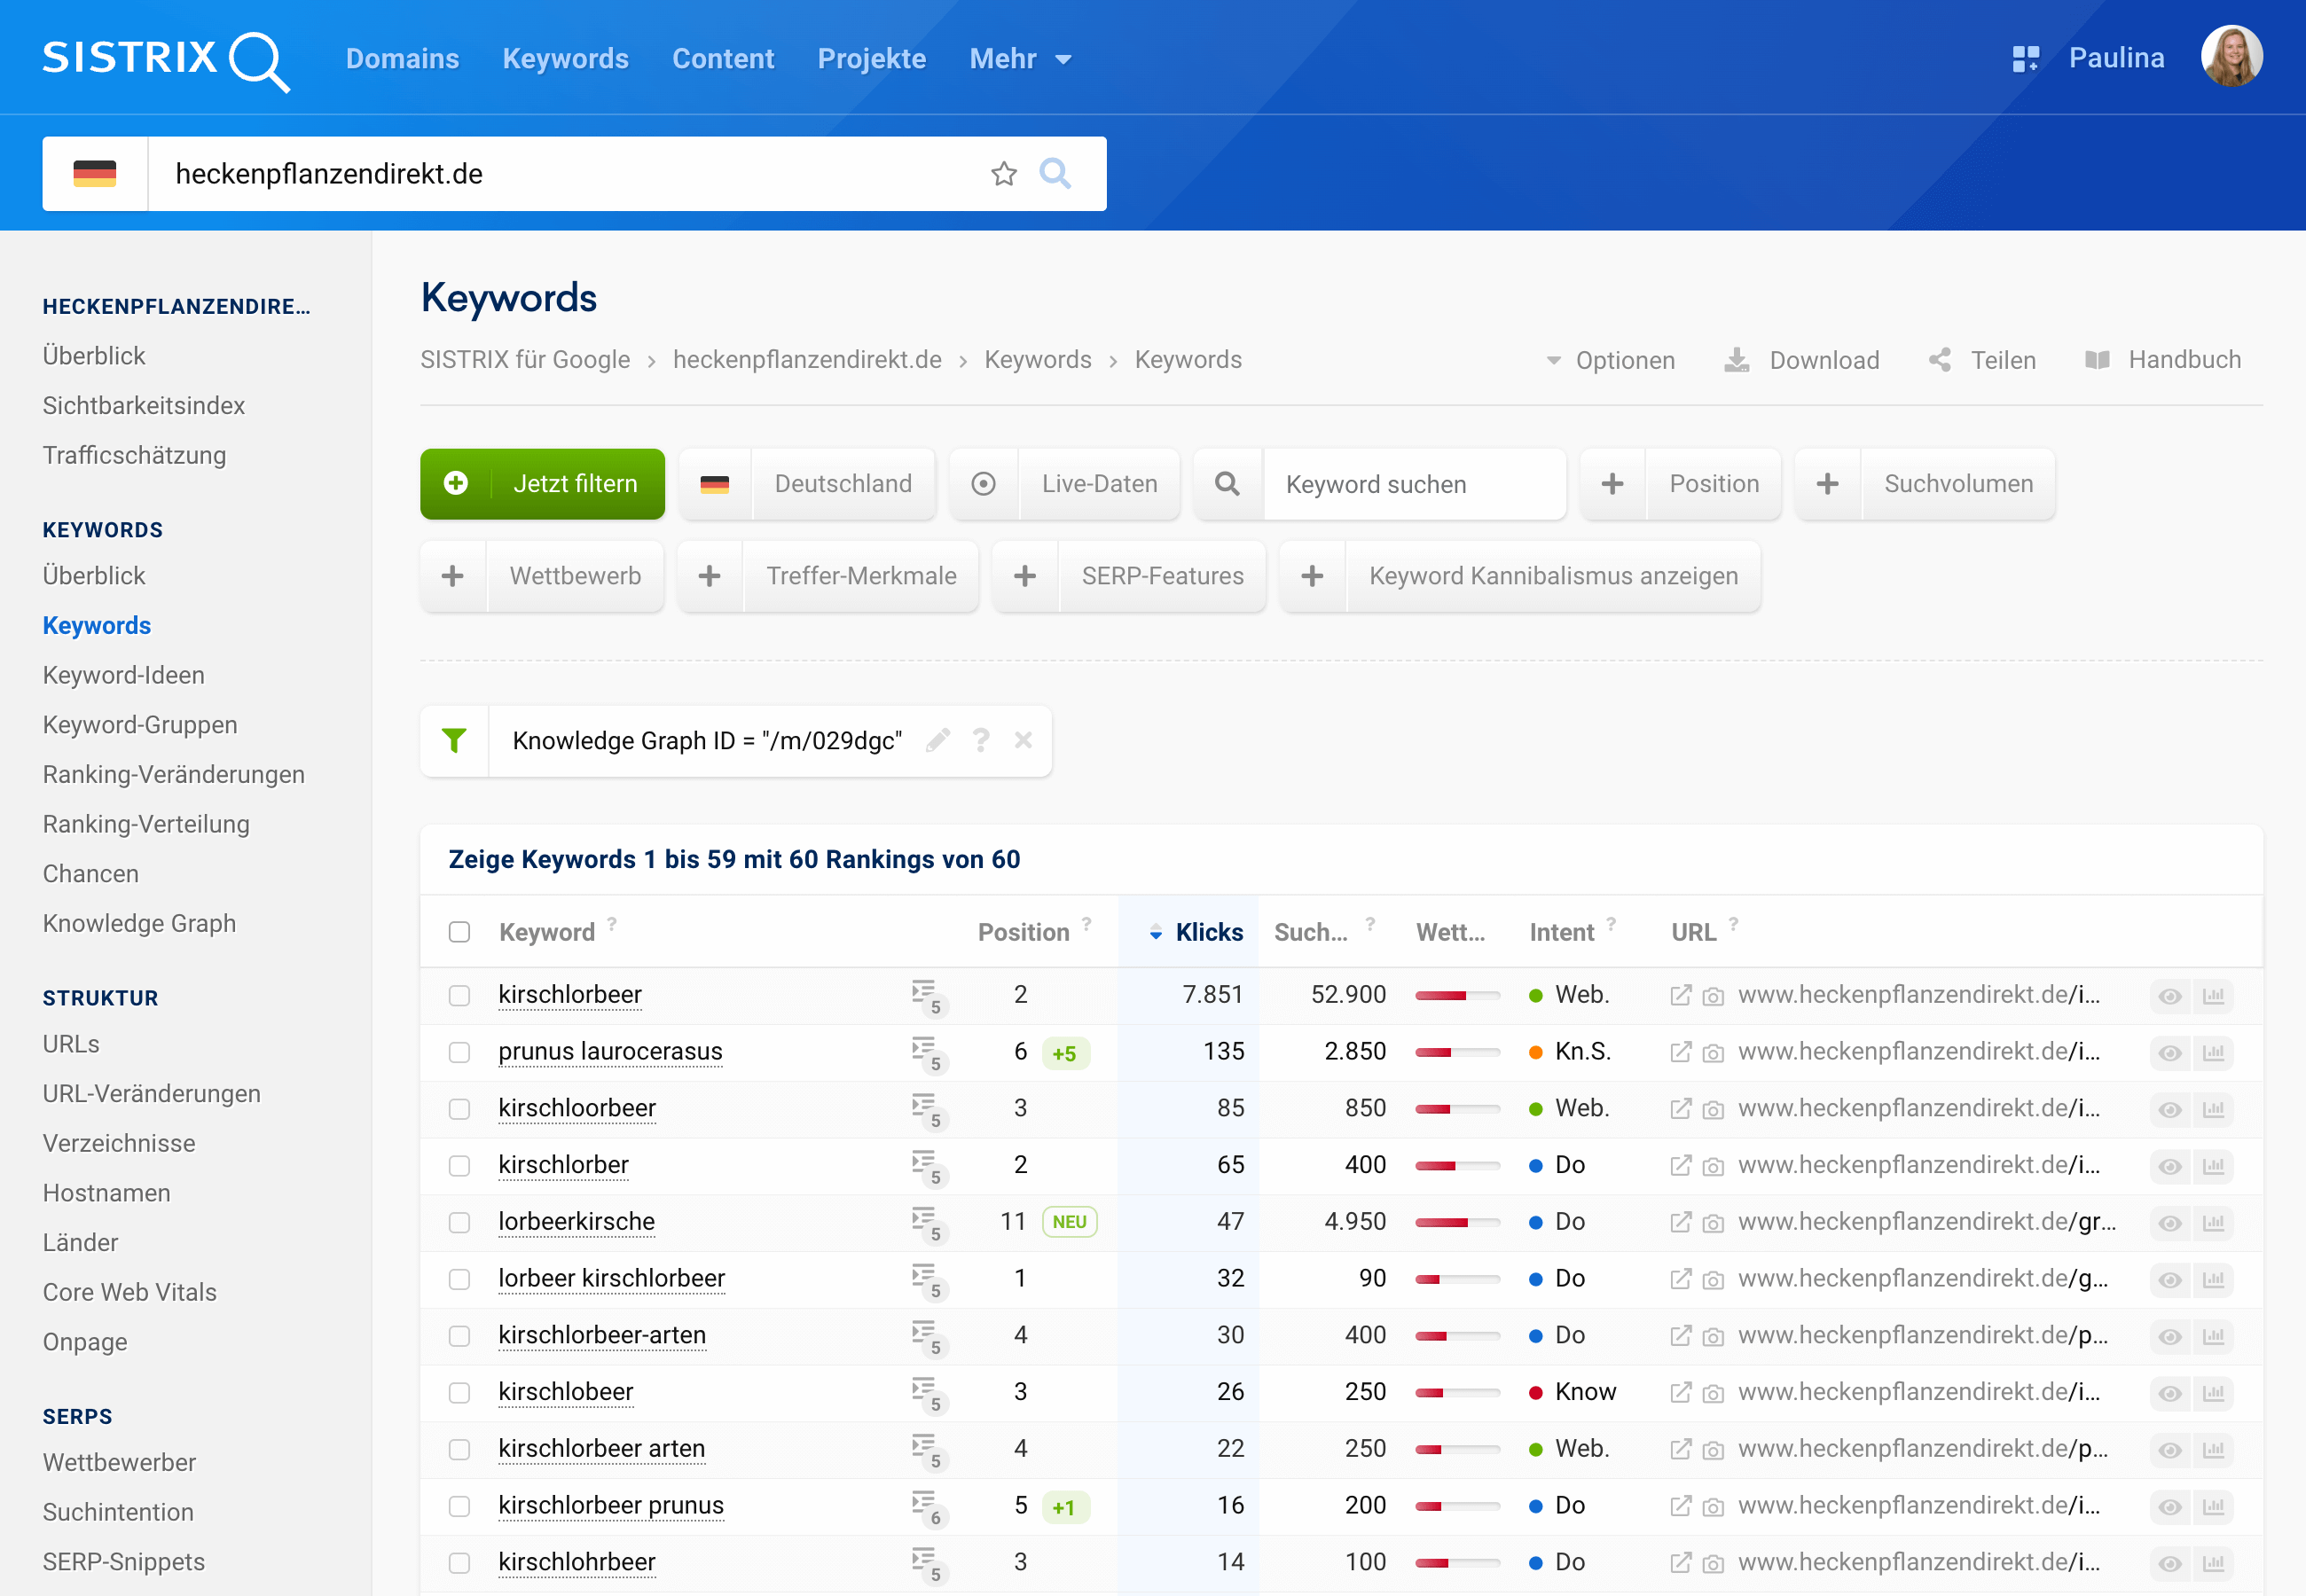Edit the Knowledge Graph ID filter with the pencil icon
Image resolution: width=2306 pixels, height=1596 pixels.
pyautogui.click(x=937, y=741)
